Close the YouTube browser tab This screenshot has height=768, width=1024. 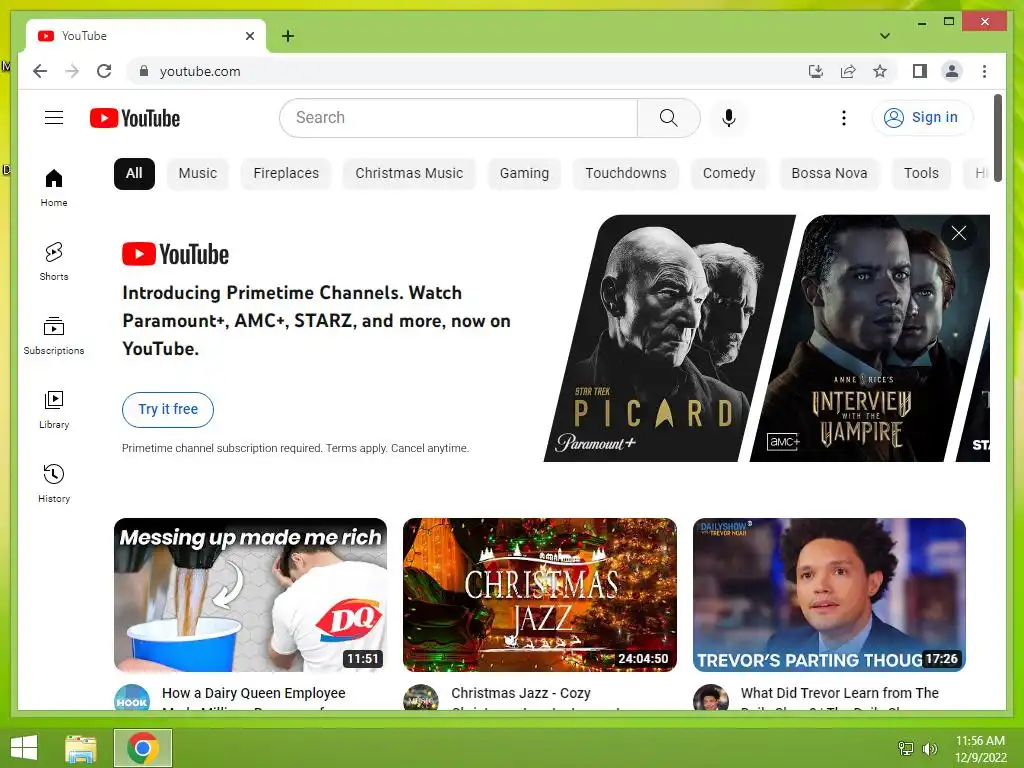pyautogui.click(x=249, y=36)
